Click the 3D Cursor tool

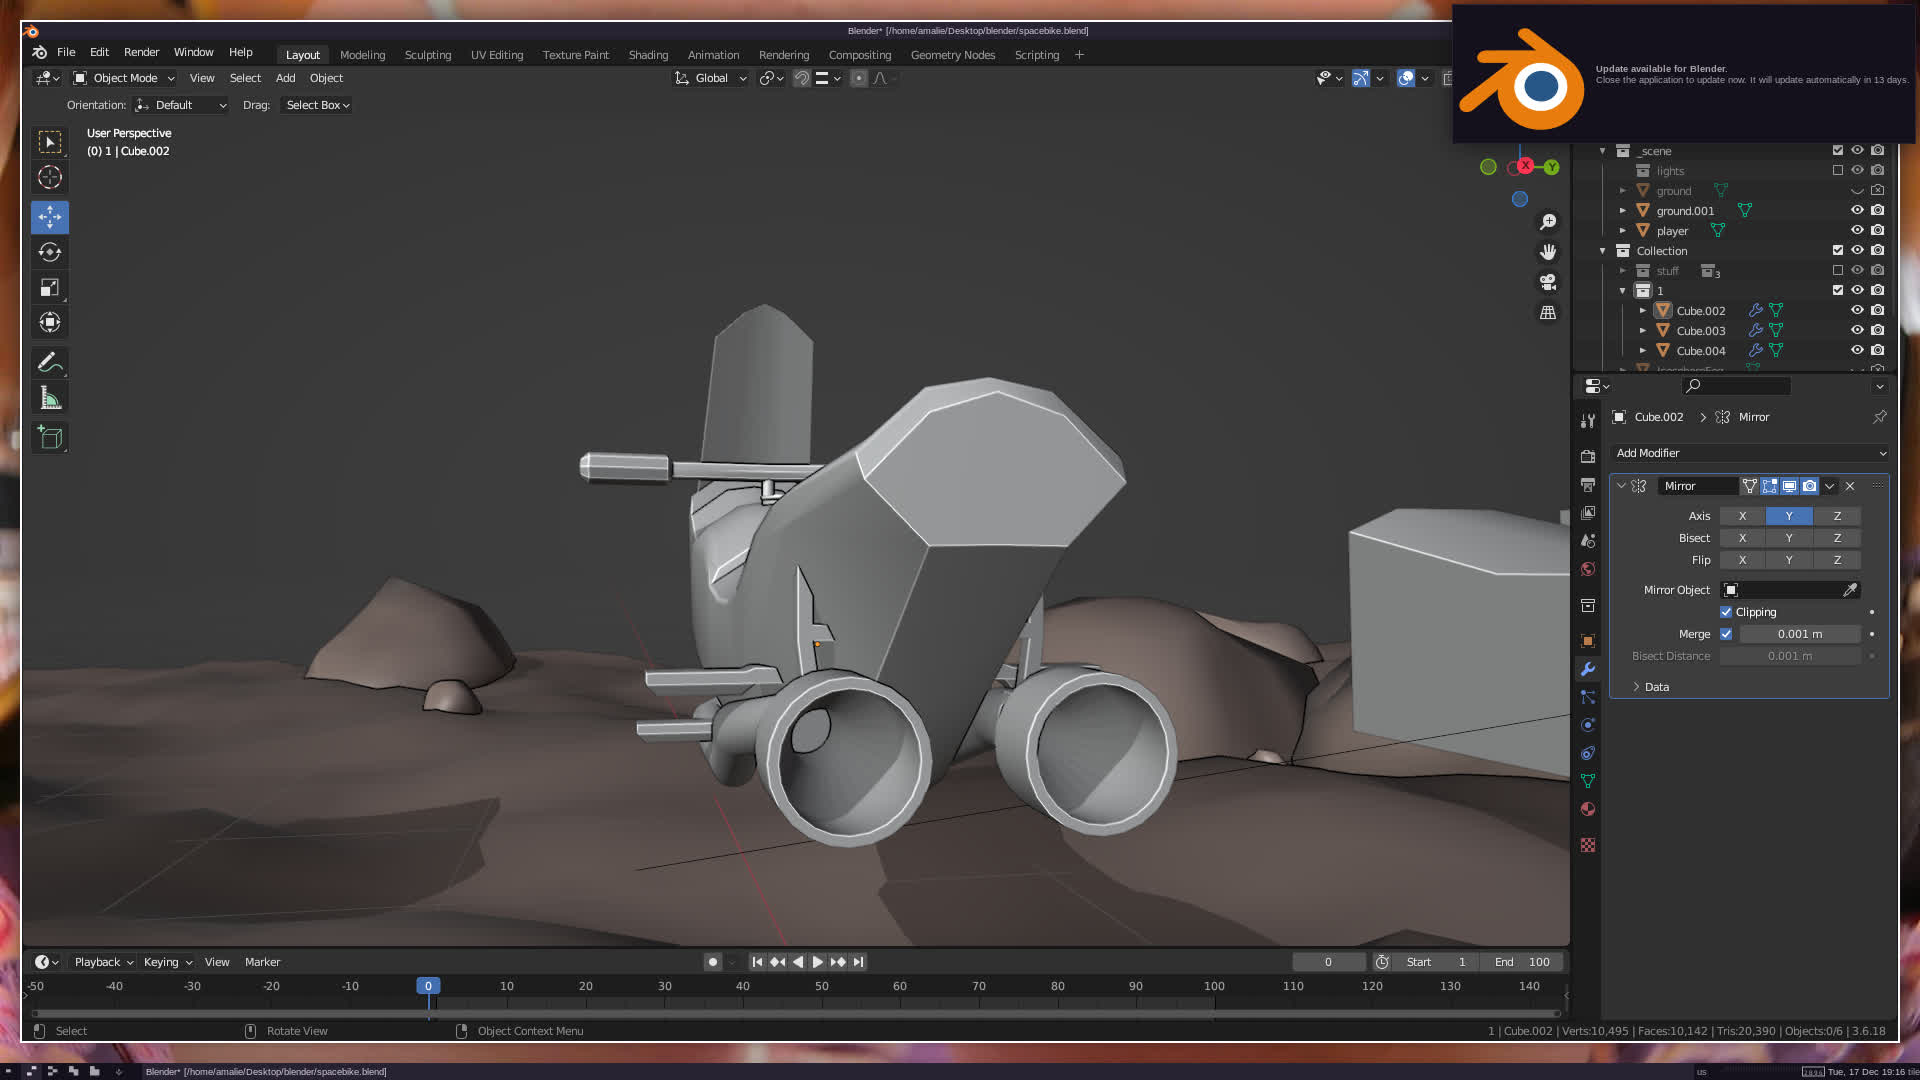(x=49, y=178)
